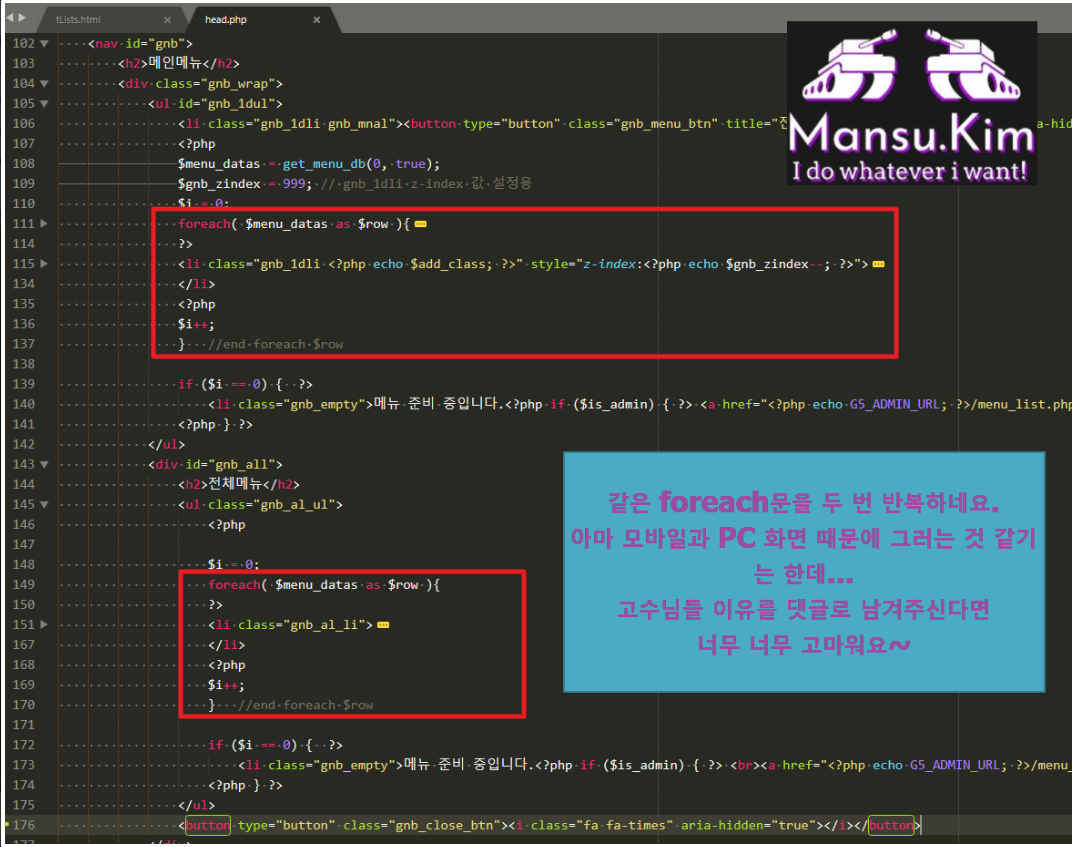Screen dimensions: 1074x847
Task: Click the $i = 0 statement on line 148
Action: click(x=233, y=565)
